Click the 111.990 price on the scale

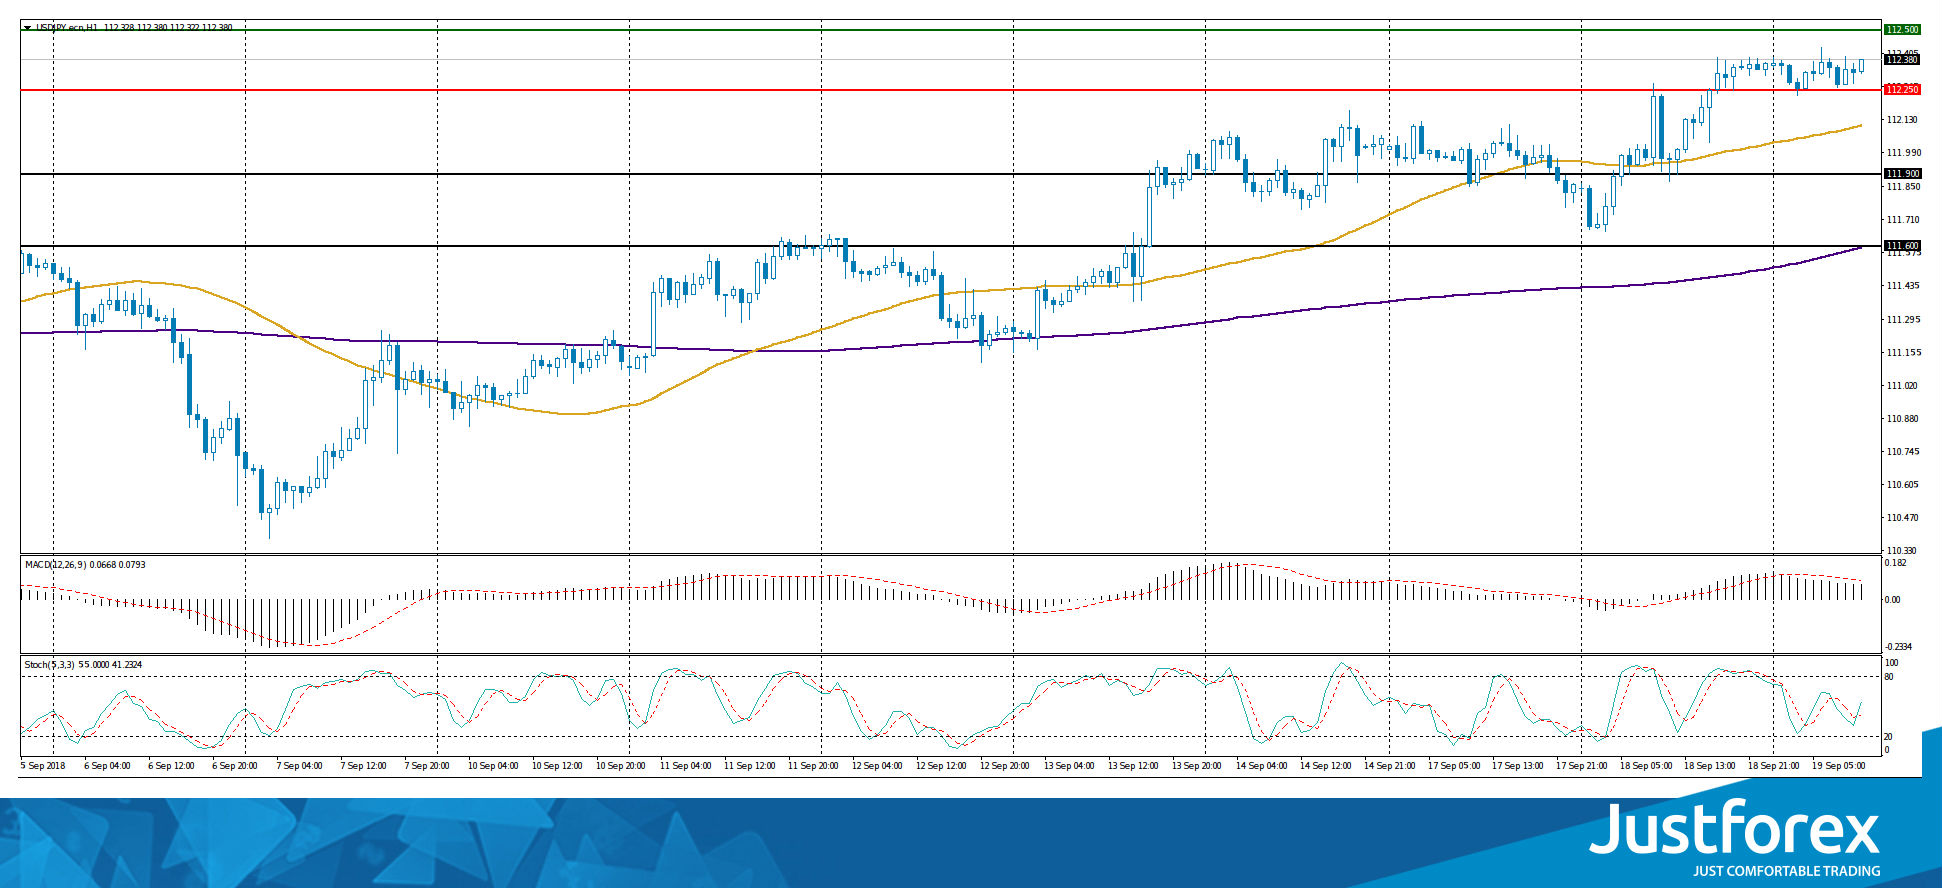pos(1902,153)
